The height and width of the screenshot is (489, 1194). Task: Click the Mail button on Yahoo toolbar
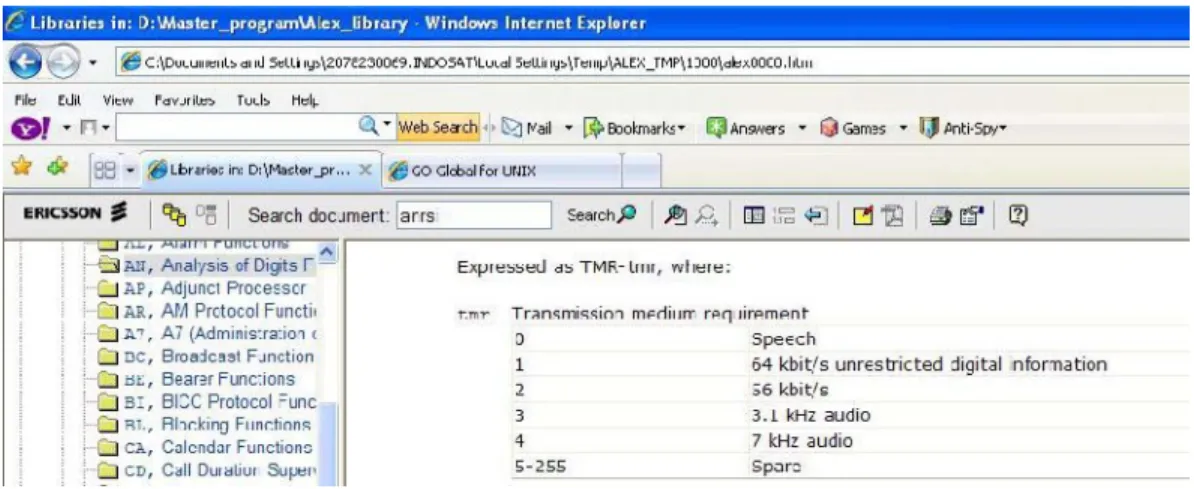(x=526, y=128)
